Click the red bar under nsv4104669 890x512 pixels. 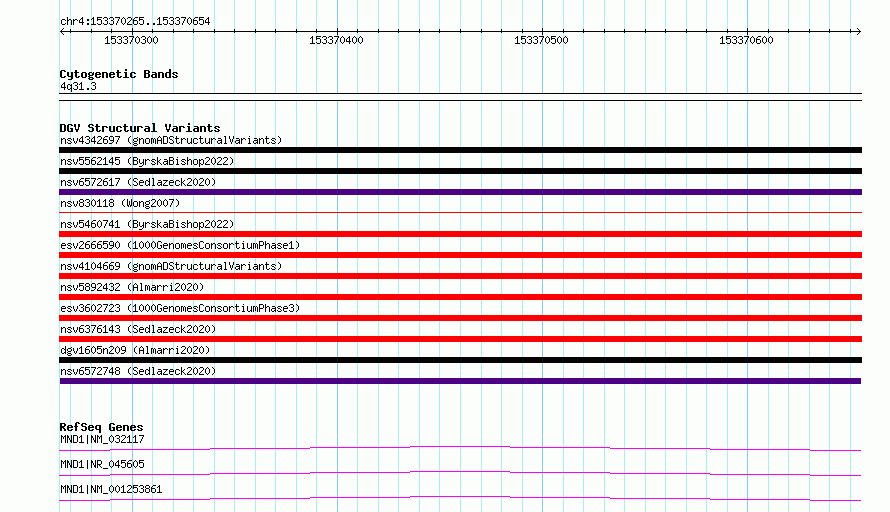pyautogui.click(x=460, y=276)
